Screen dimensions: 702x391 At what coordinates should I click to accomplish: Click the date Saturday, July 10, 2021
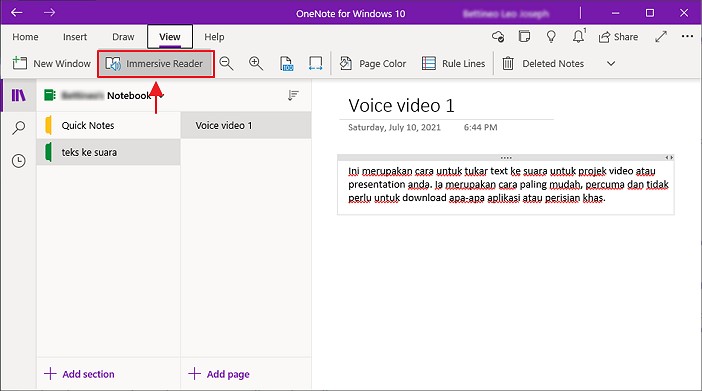394,127
